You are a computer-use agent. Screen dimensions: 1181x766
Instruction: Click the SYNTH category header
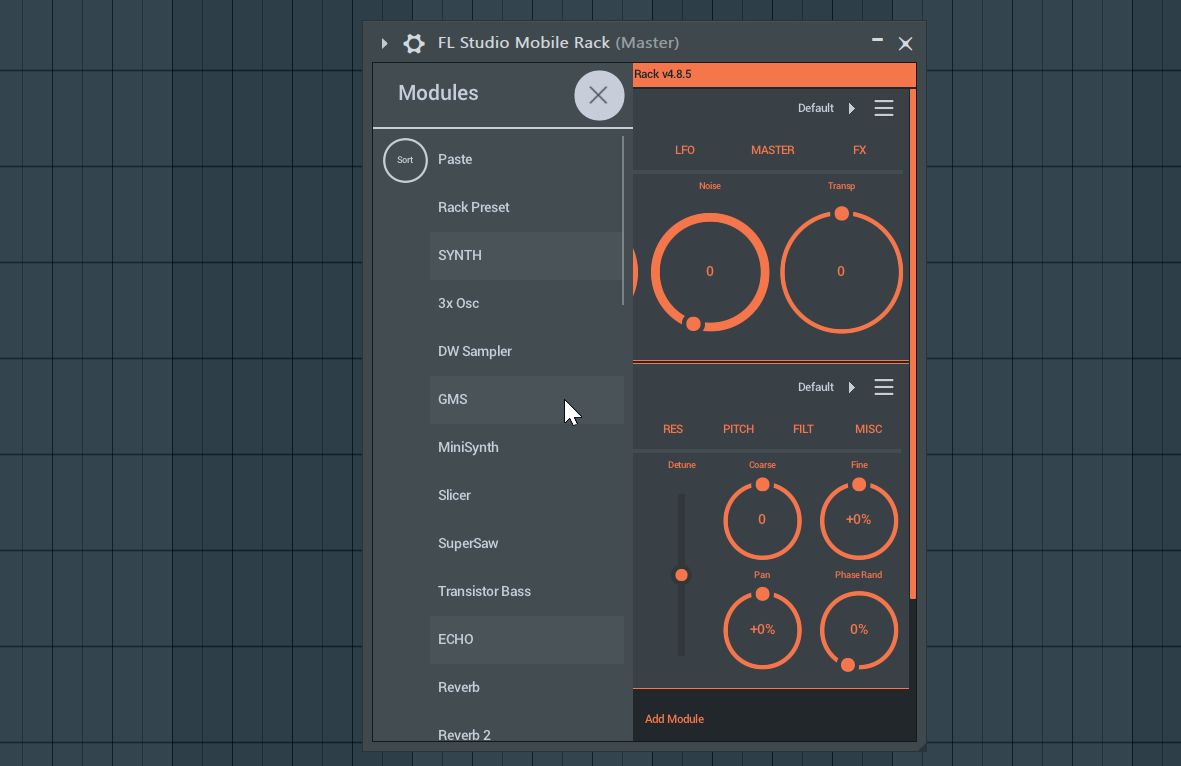[526, 255]
